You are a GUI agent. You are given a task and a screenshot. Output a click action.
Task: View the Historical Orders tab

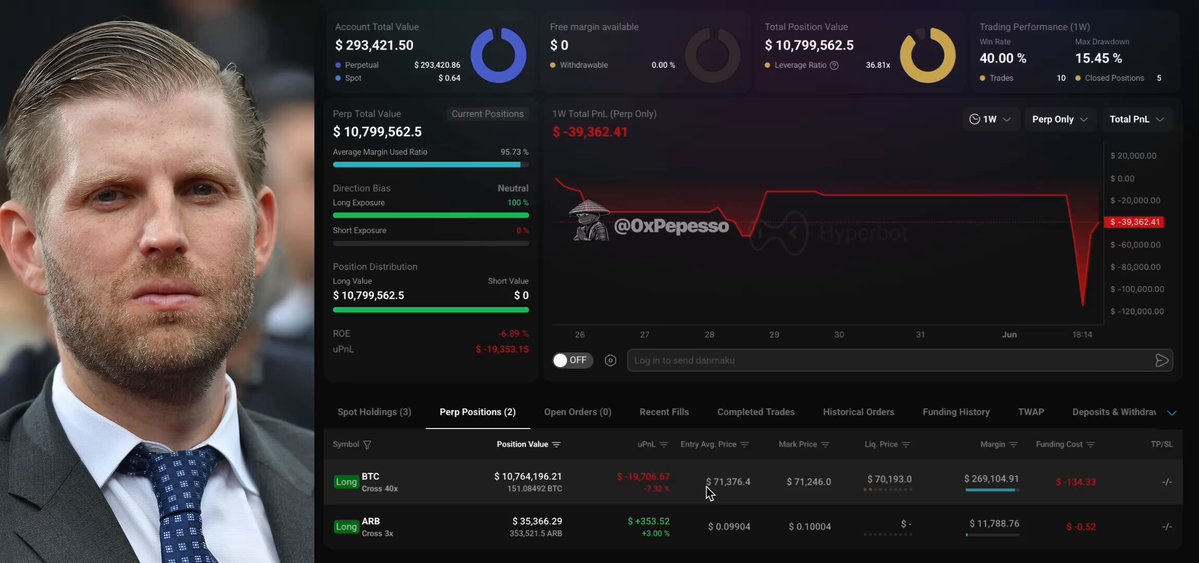coord(858,412)
